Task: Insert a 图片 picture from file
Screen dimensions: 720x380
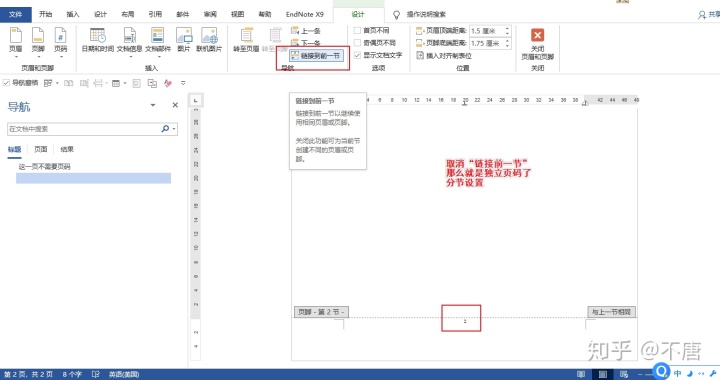Action: point(184,39)
